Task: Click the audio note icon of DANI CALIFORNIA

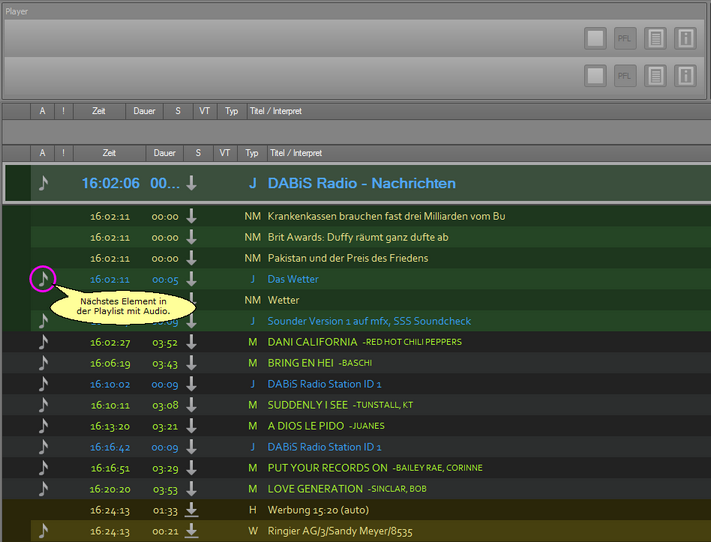Action: coord(43,342)
